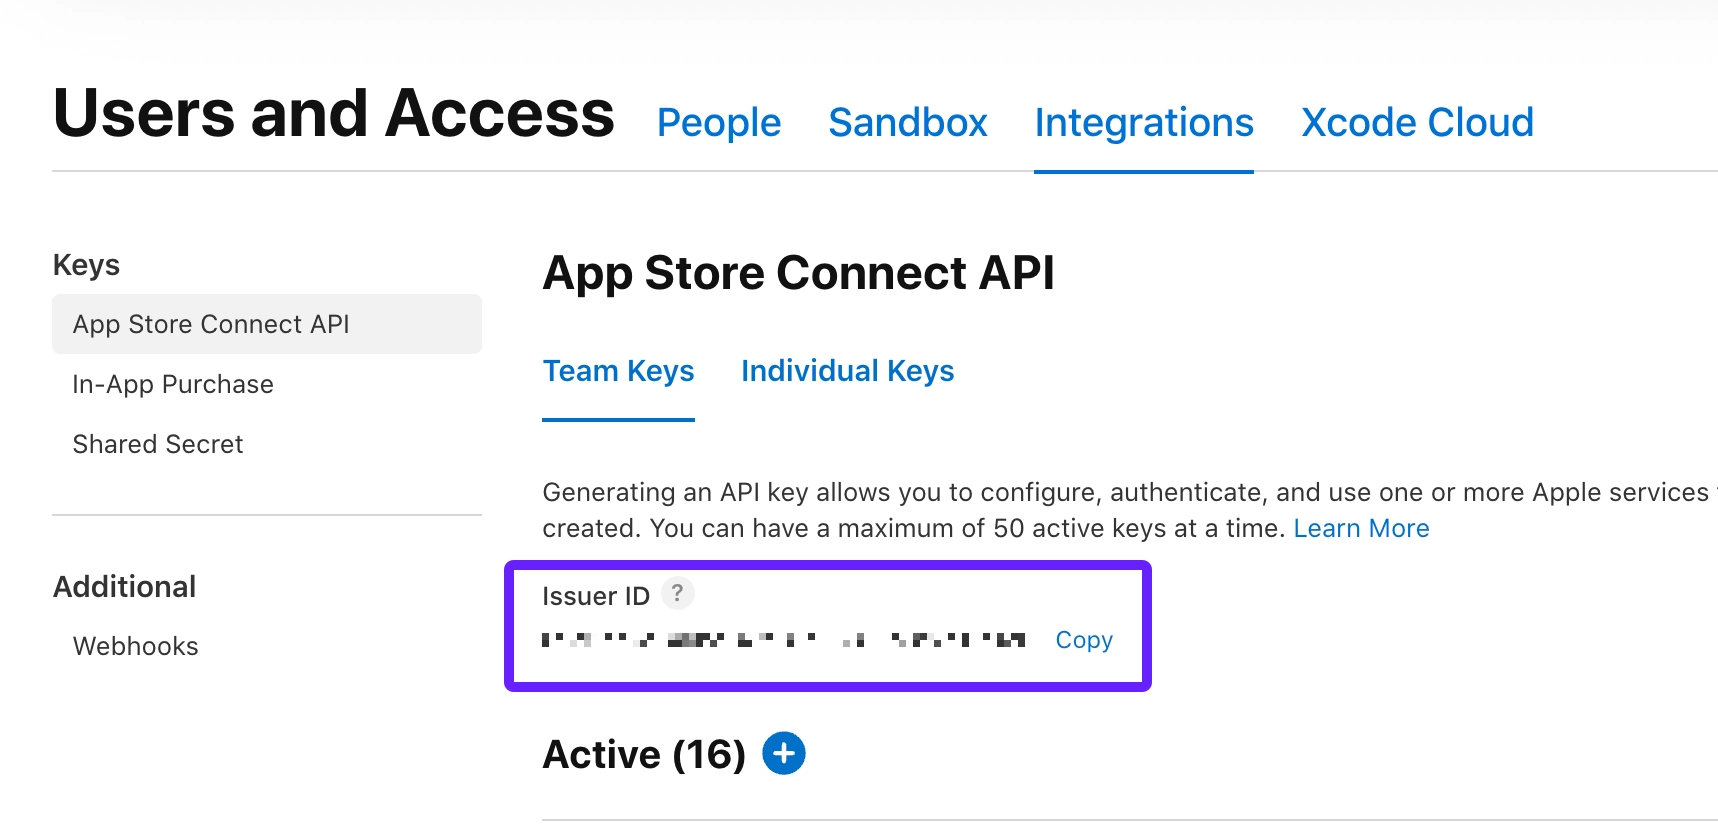The image size is (1718, 832).
Task: Click the App Store Connect API main heading
Action: tap(798, 273)
